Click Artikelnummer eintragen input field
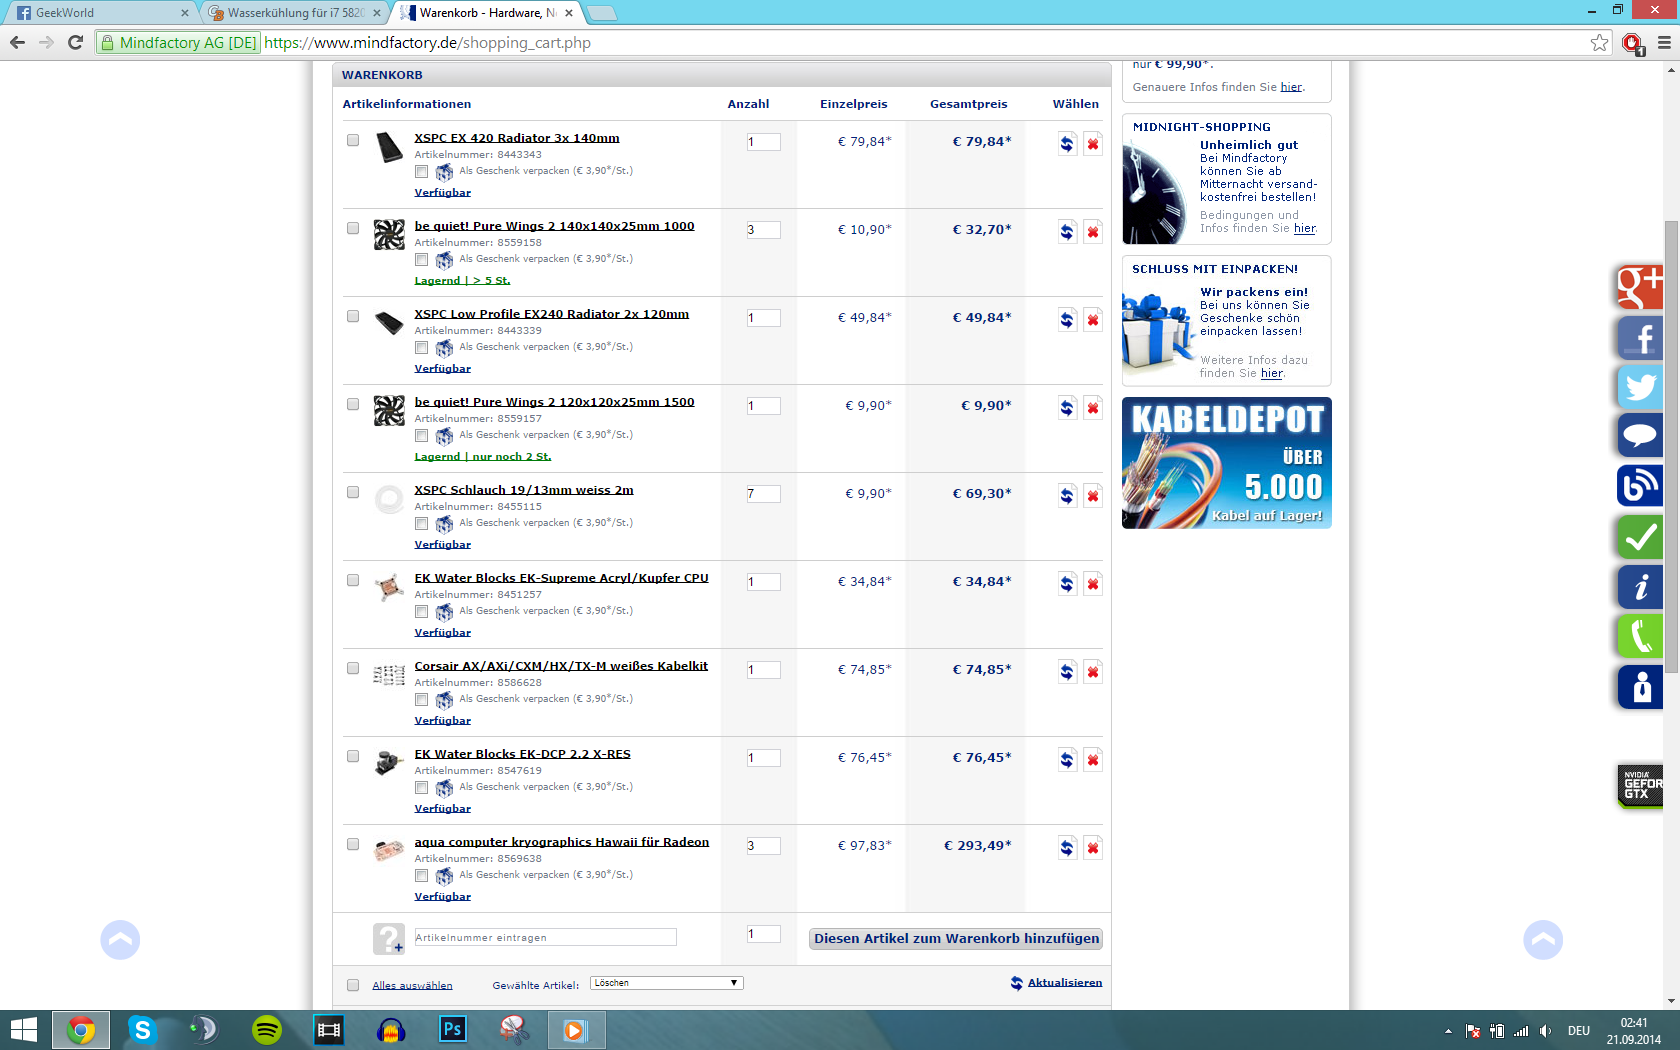Screen dimensions: 1680x1050 545,937
